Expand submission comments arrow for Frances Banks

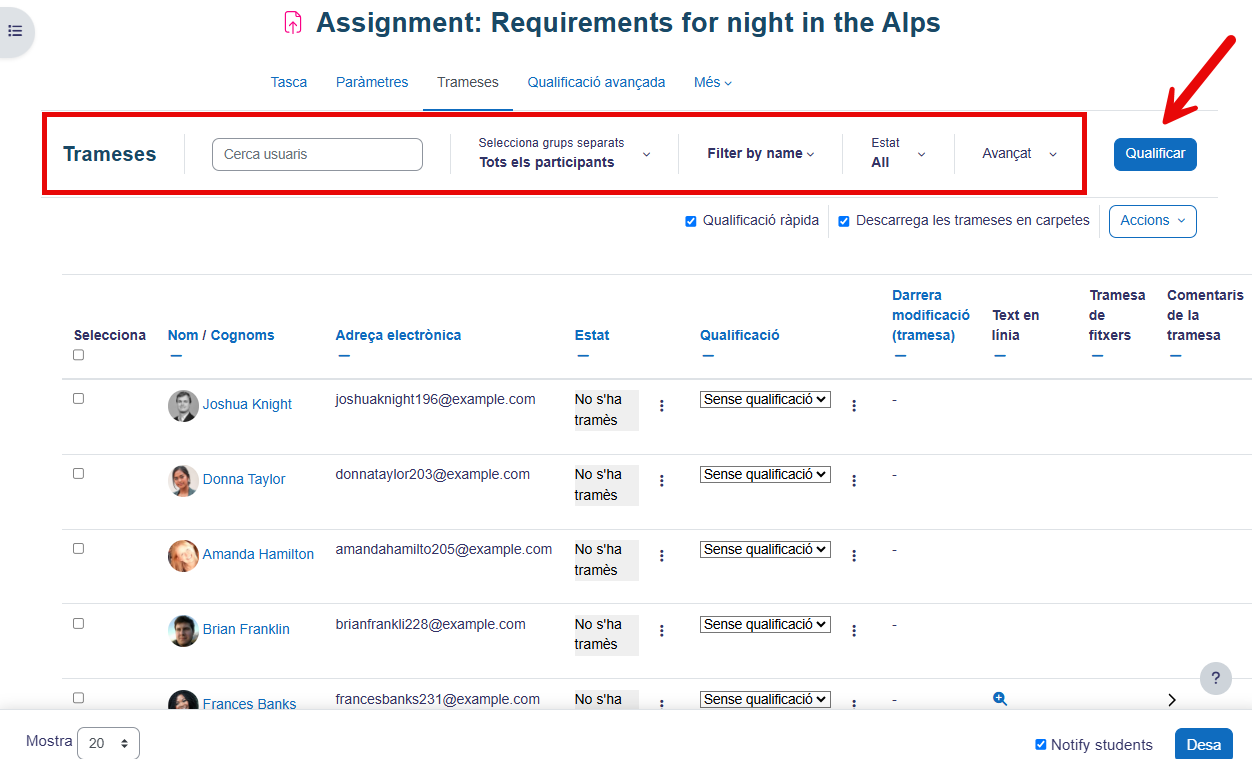pos(1172,700)
